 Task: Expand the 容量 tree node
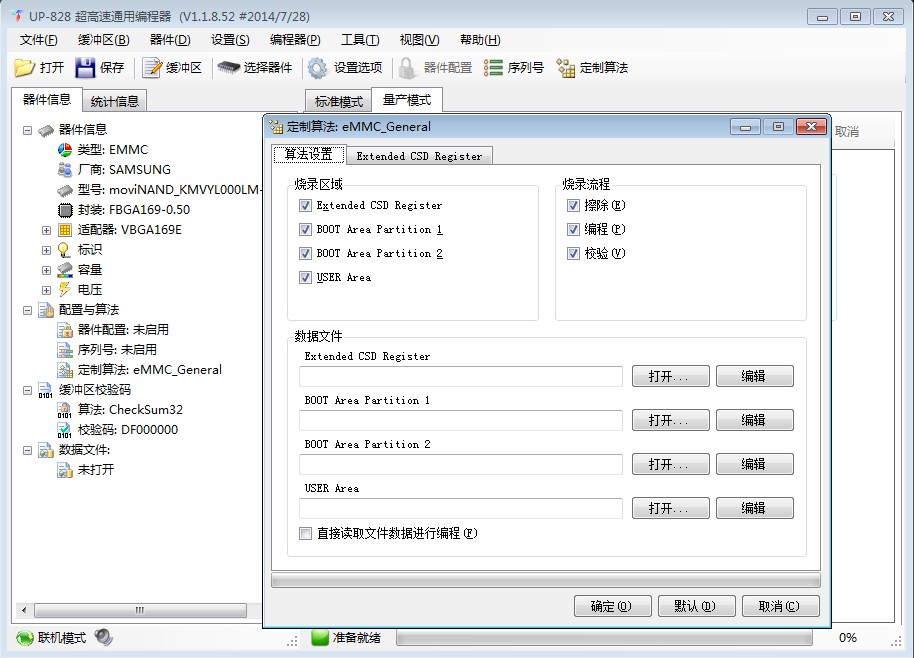coord(46,270)
